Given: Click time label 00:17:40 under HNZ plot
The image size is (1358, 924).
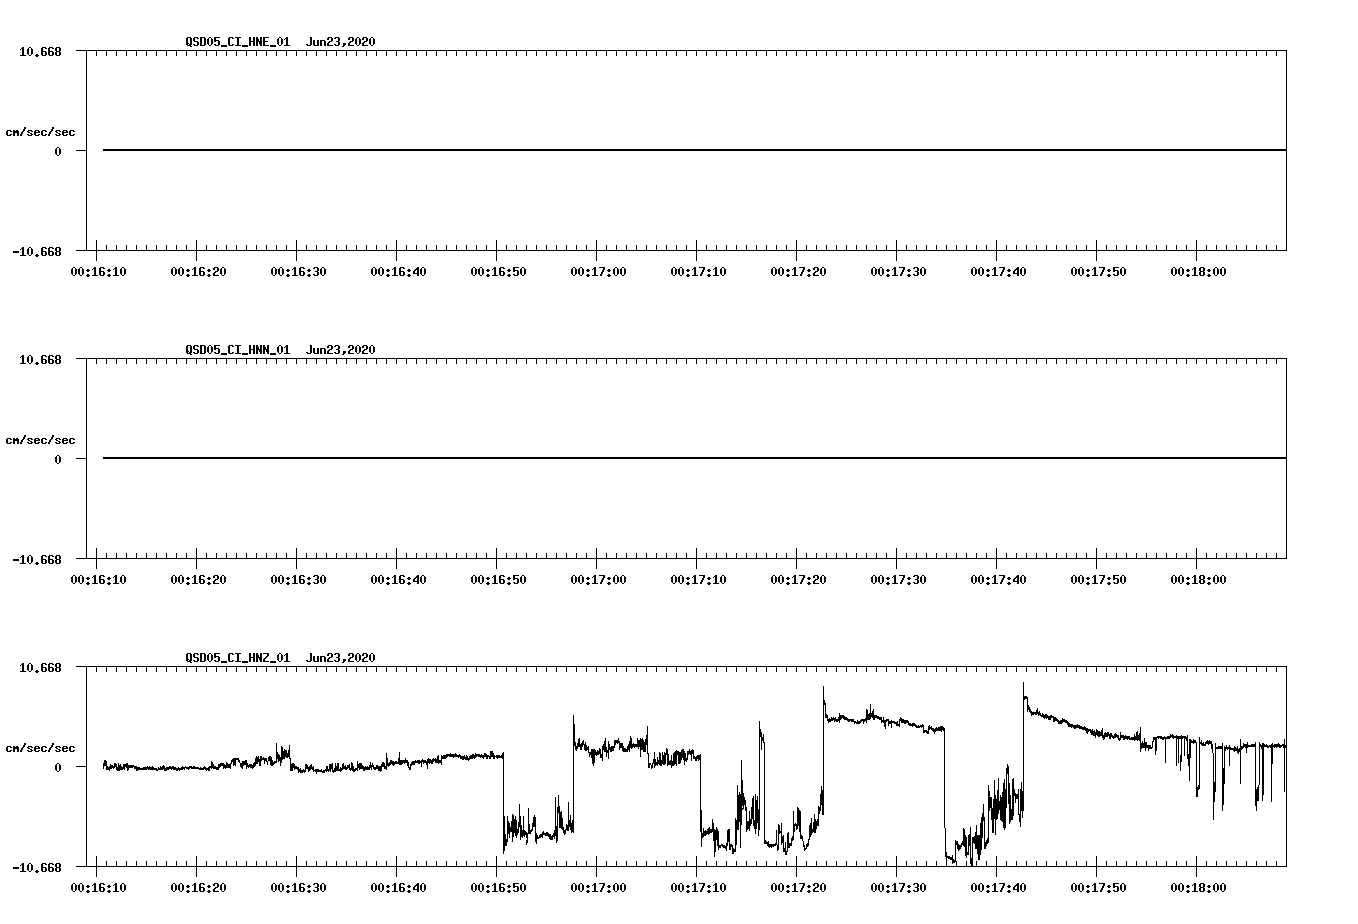Looking at the screenshot, I should click(x=998, y=888).
